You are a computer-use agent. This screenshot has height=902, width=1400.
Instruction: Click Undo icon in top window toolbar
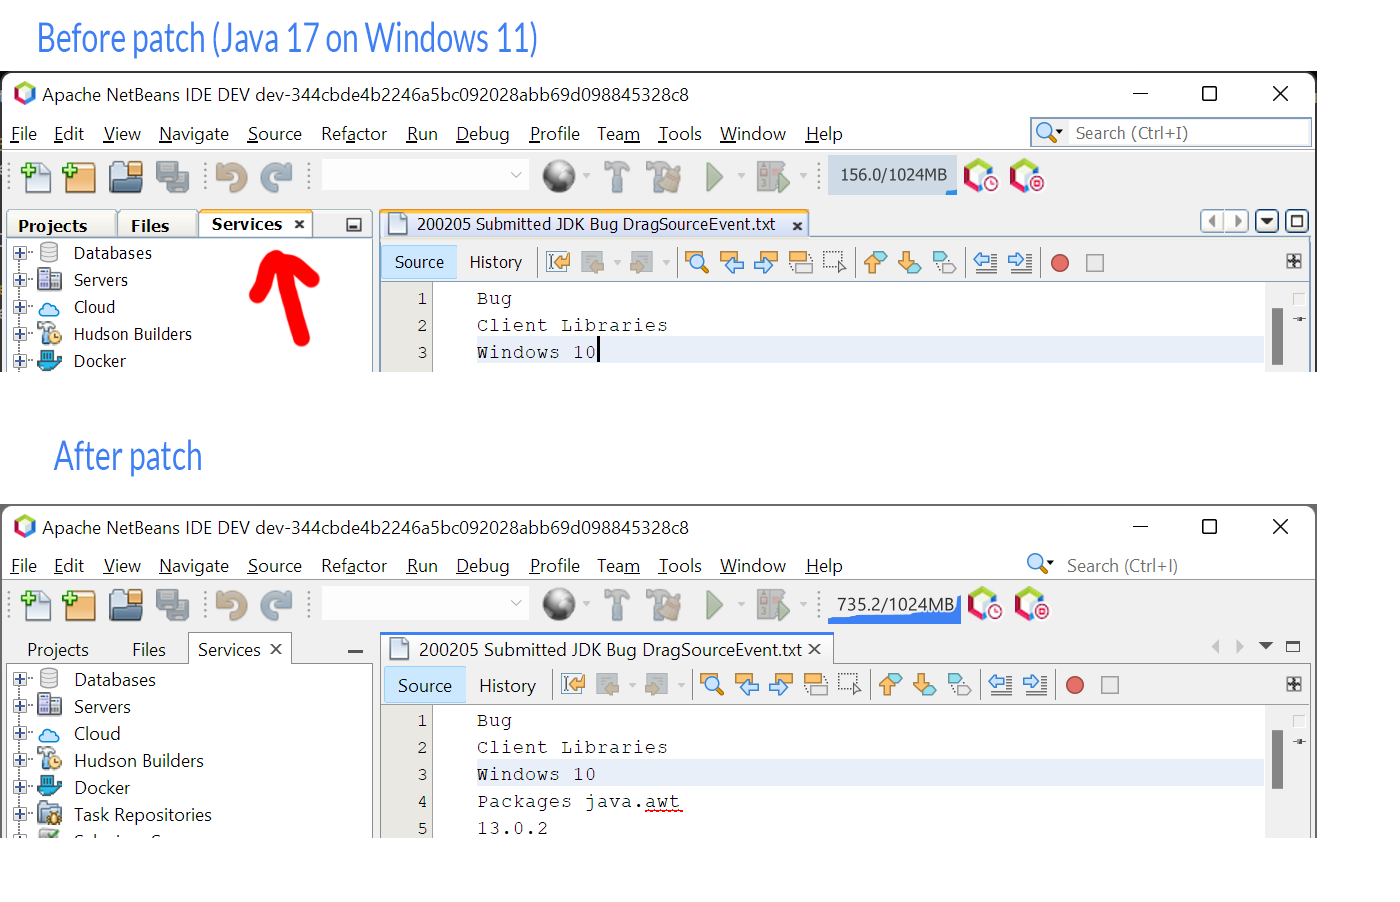click(232, 177)
